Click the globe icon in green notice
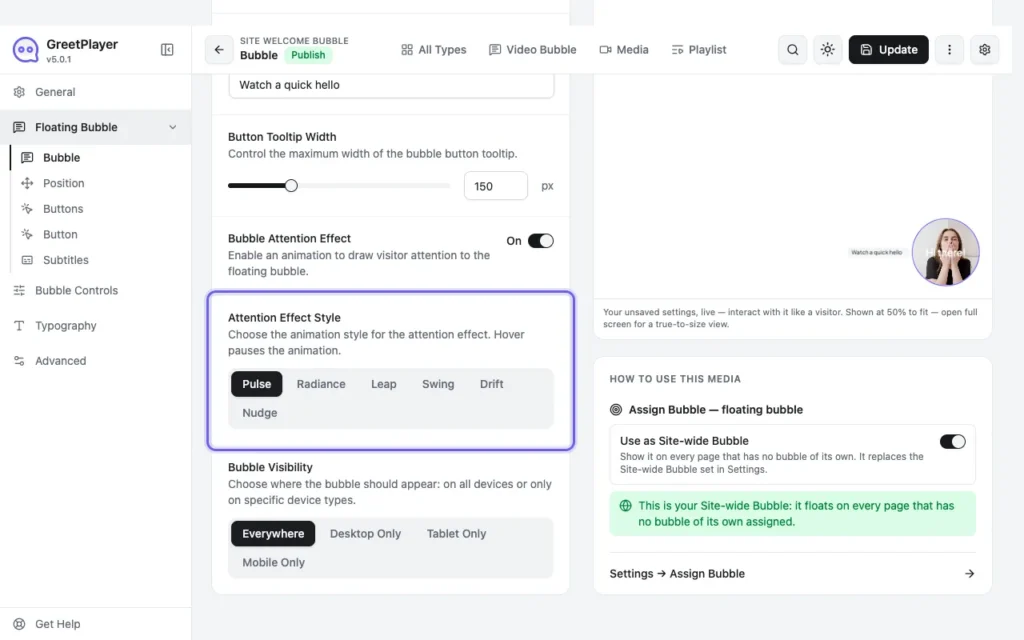 coord(626,506)
